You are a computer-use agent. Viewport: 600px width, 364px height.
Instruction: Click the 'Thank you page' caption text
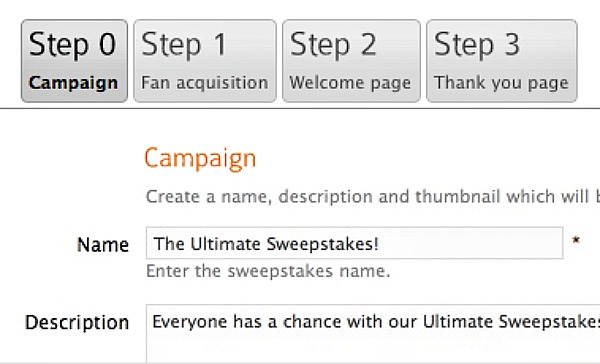tap(501, 83)
